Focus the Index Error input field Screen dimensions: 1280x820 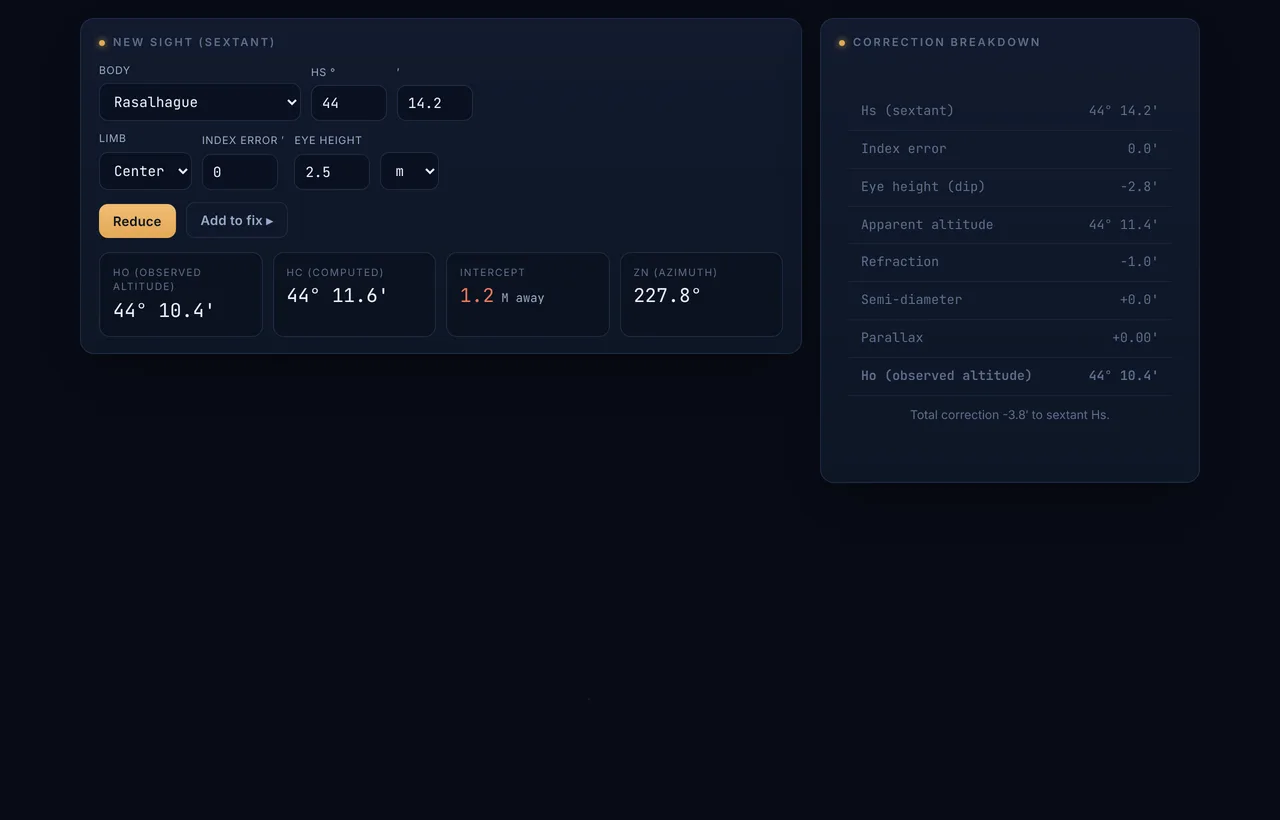[x=240, y=172]
